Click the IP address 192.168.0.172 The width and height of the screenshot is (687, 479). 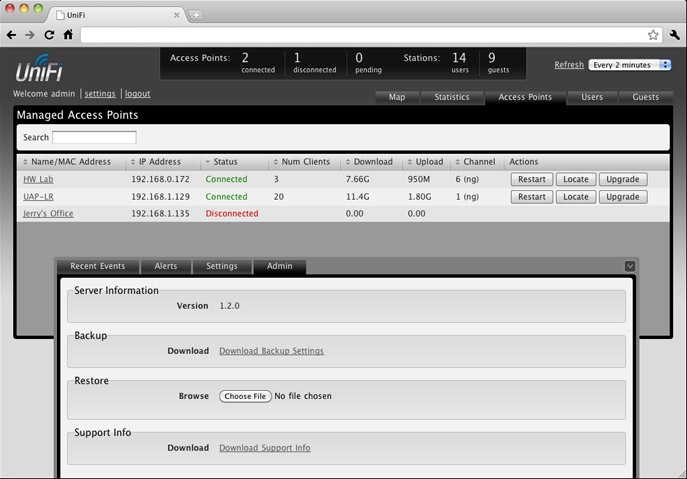click(160, 179)
